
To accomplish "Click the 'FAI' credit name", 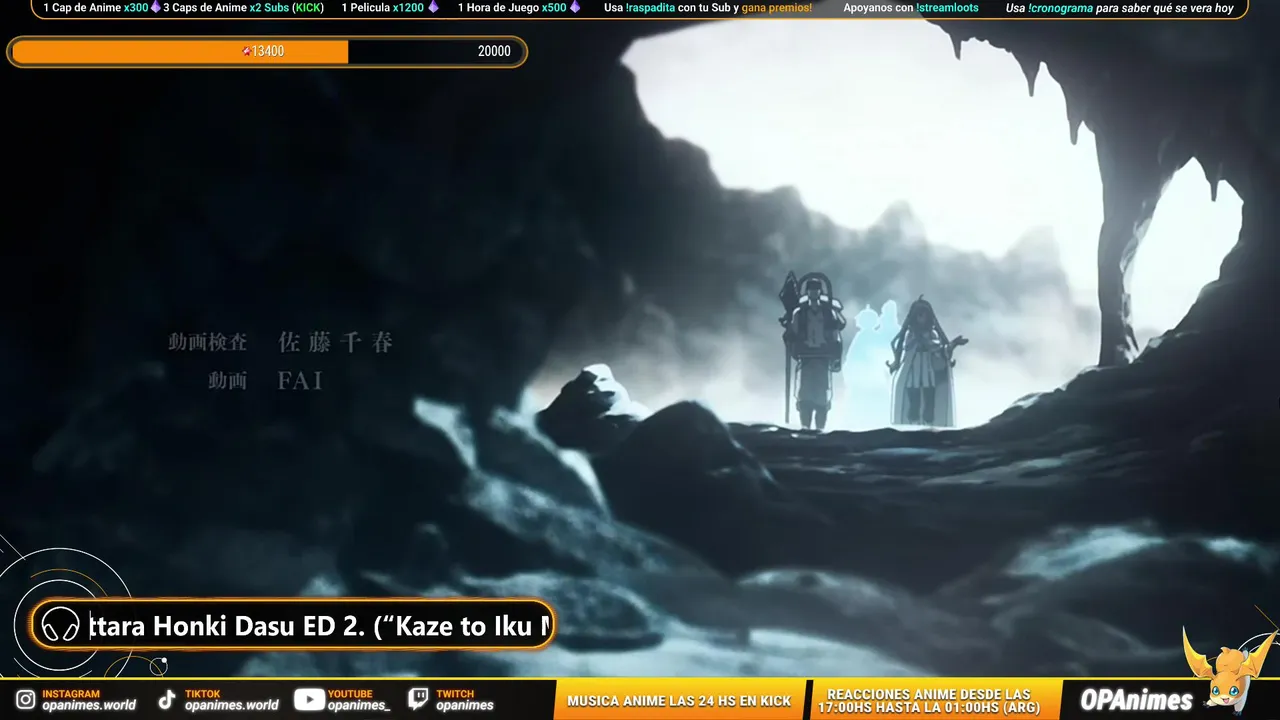I will [x=301, y=380].
